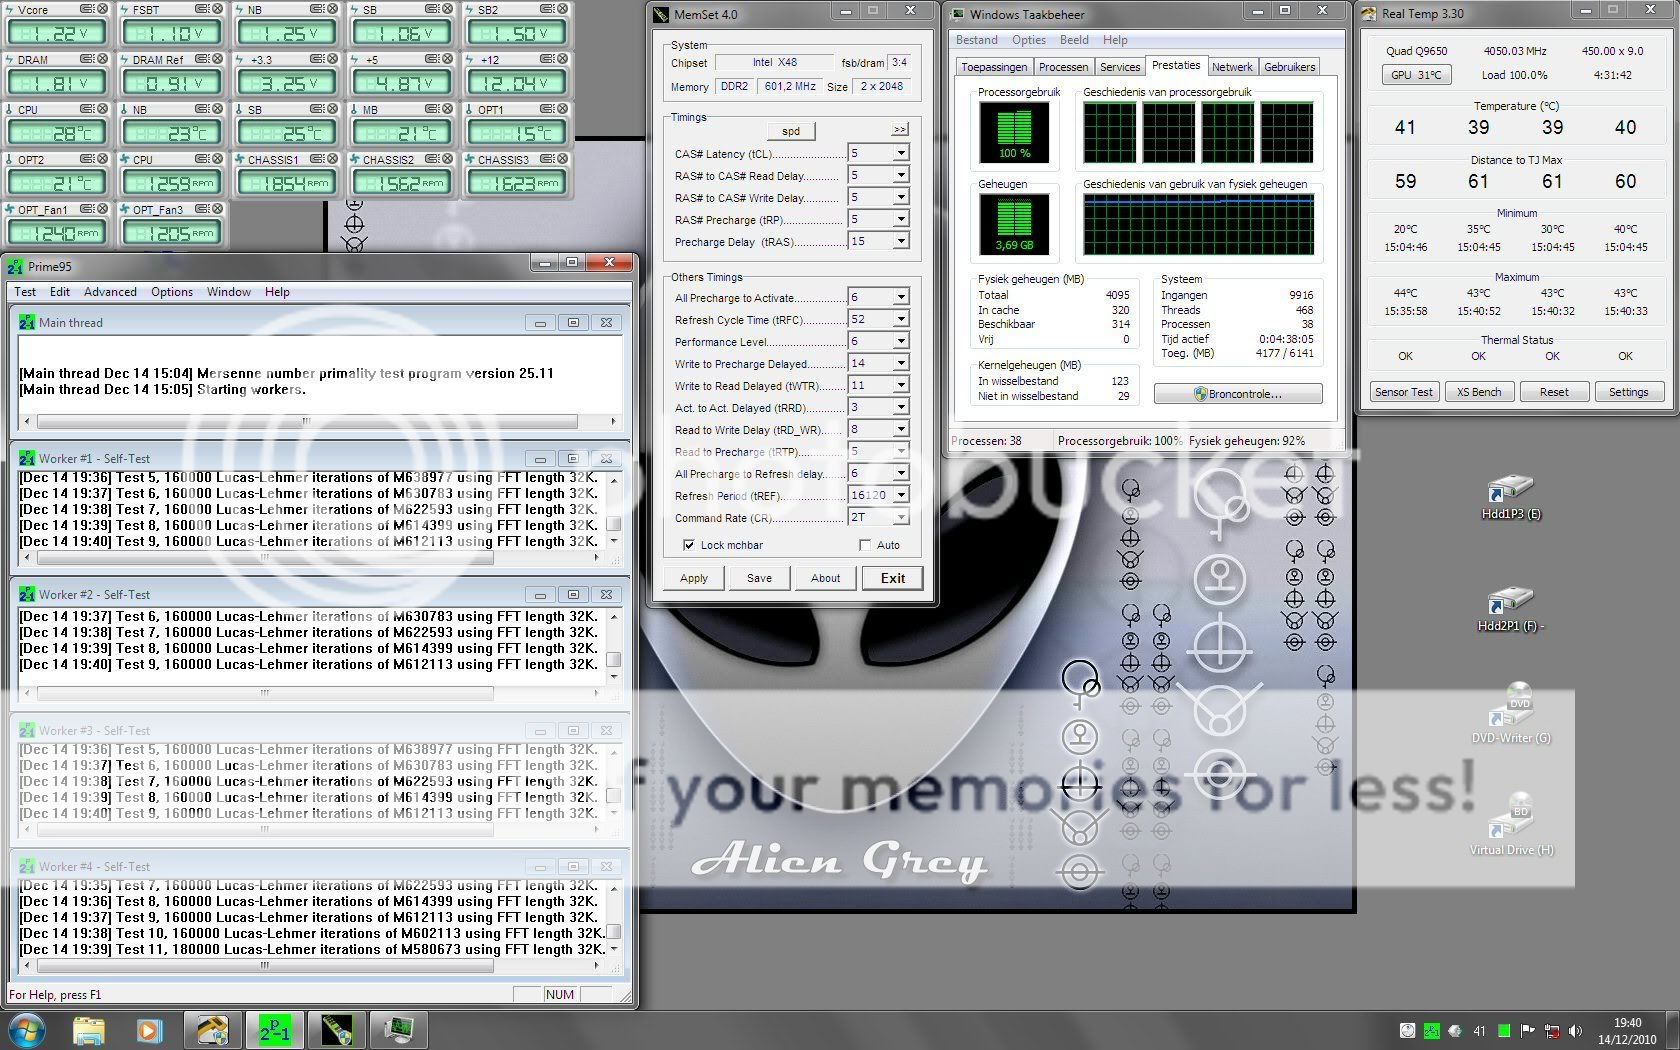Switch to the Netwerk tab in Taakbeheer
1680x1050 pixels.
[x=1232, y=67]
